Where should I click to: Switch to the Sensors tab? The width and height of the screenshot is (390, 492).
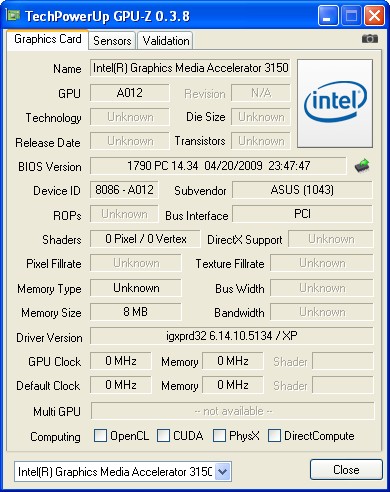point(112,41)
